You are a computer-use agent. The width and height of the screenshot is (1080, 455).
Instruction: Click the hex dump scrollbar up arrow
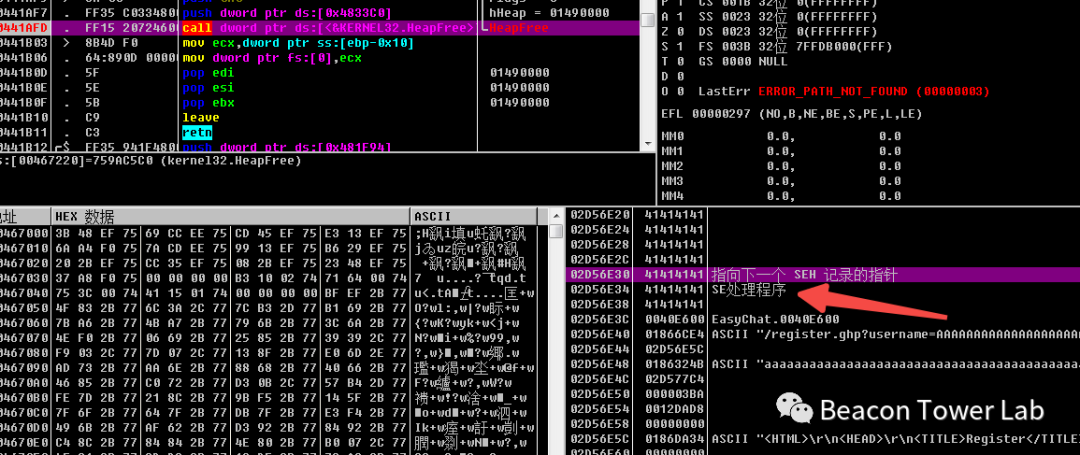pyautogui.click(x=556, y=215)
